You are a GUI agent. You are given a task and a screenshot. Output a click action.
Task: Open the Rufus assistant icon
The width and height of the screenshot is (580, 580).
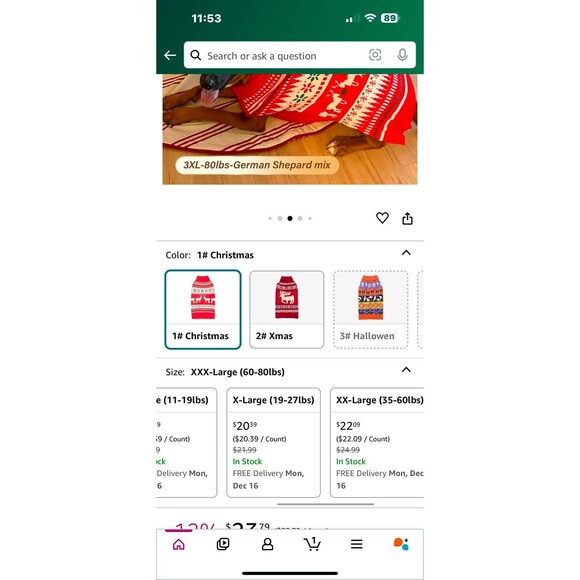pyautogui.click(x=401, y=544)
